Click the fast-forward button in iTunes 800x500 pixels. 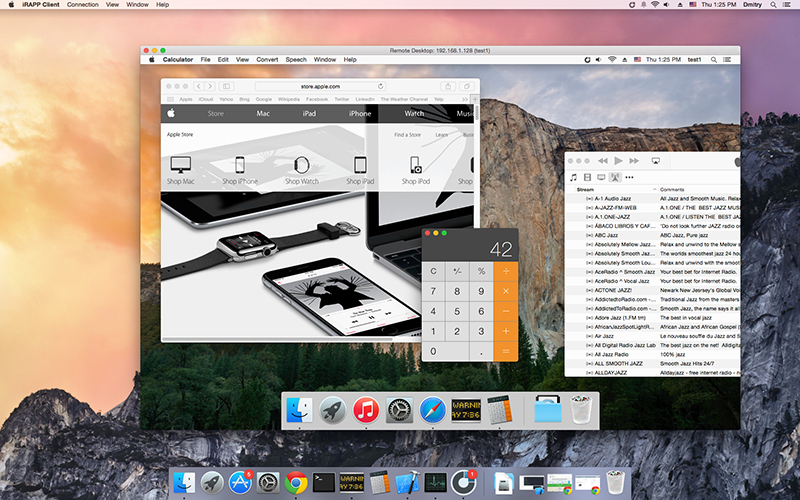pyautogui.click(x=634, y=161)
